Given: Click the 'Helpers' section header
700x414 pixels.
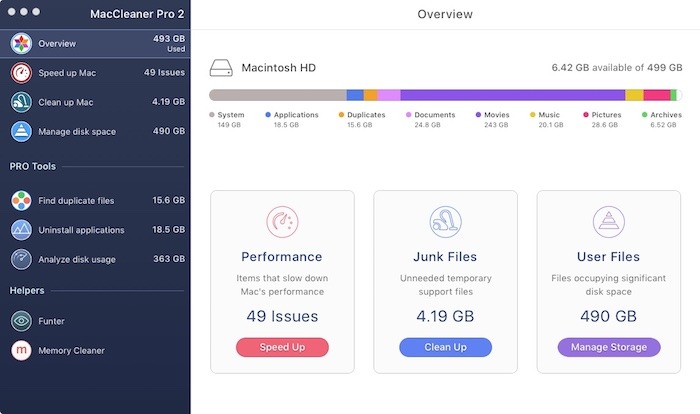Looking at the screenshot, I should [27, 291].
